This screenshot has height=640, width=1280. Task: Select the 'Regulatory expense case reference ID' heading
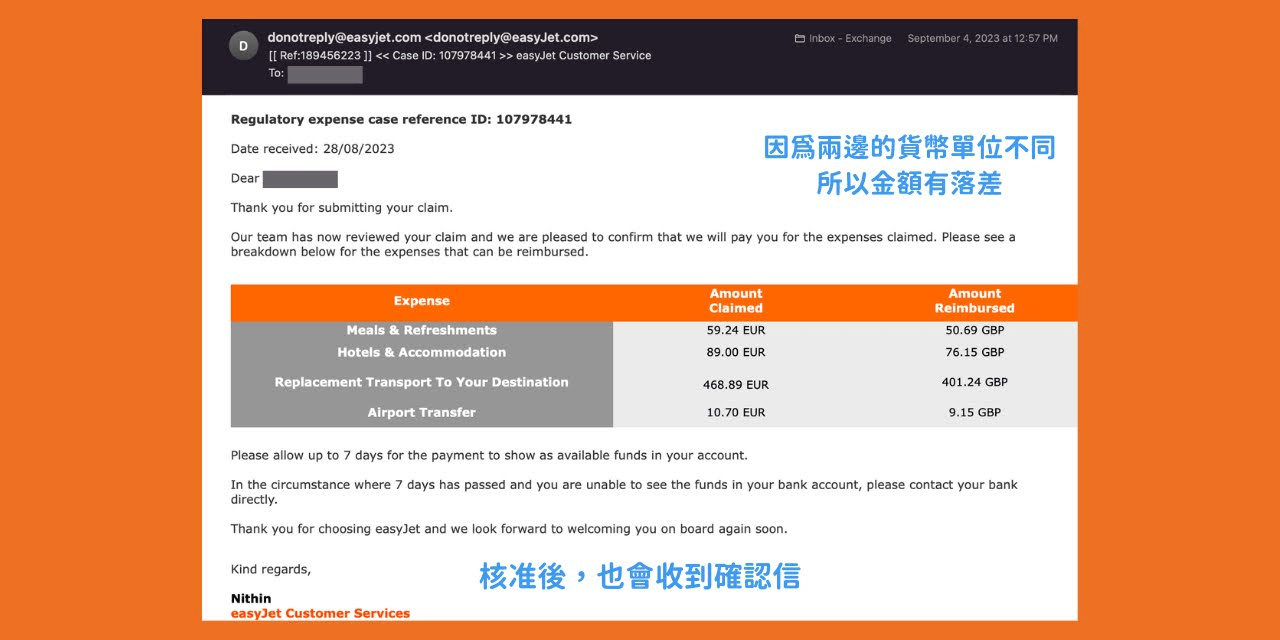[x=401, y=119]
